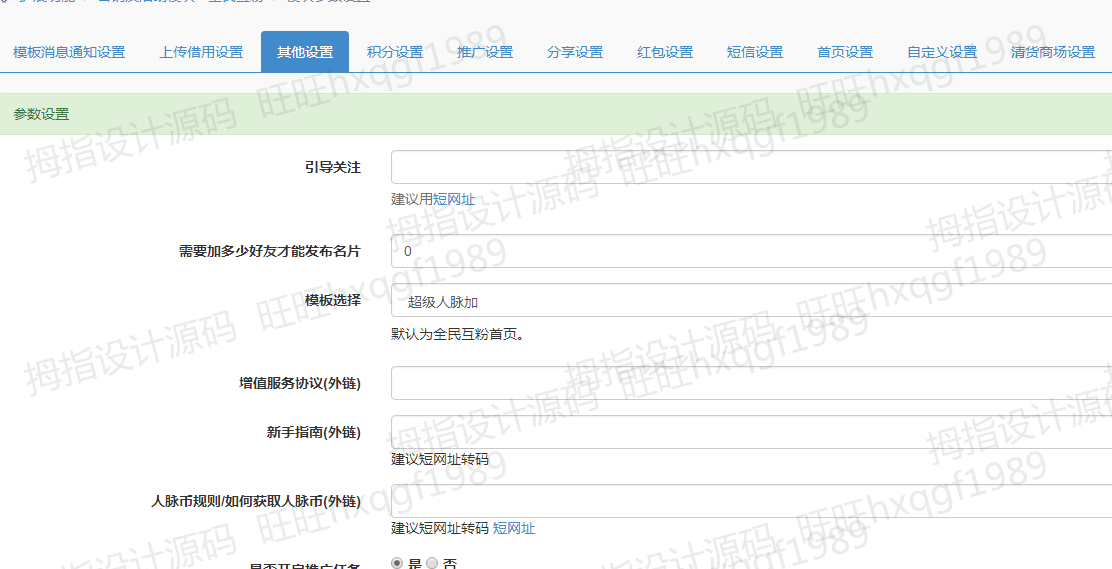
Task: Open the 首页设置 tab
Action: [x=845, y=52]
